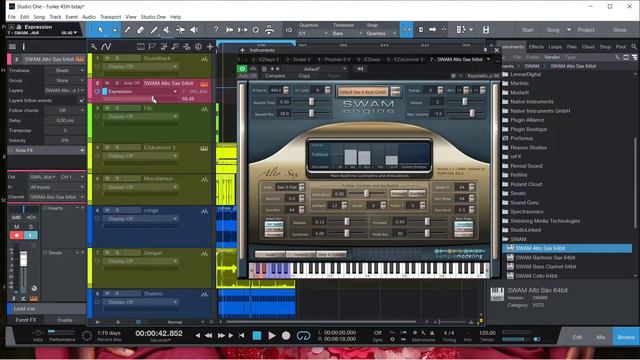Image resolution: width=640 pixels, height=360 pixels.
Task: Sort browser by Vendor
Action: pos(552,57)
